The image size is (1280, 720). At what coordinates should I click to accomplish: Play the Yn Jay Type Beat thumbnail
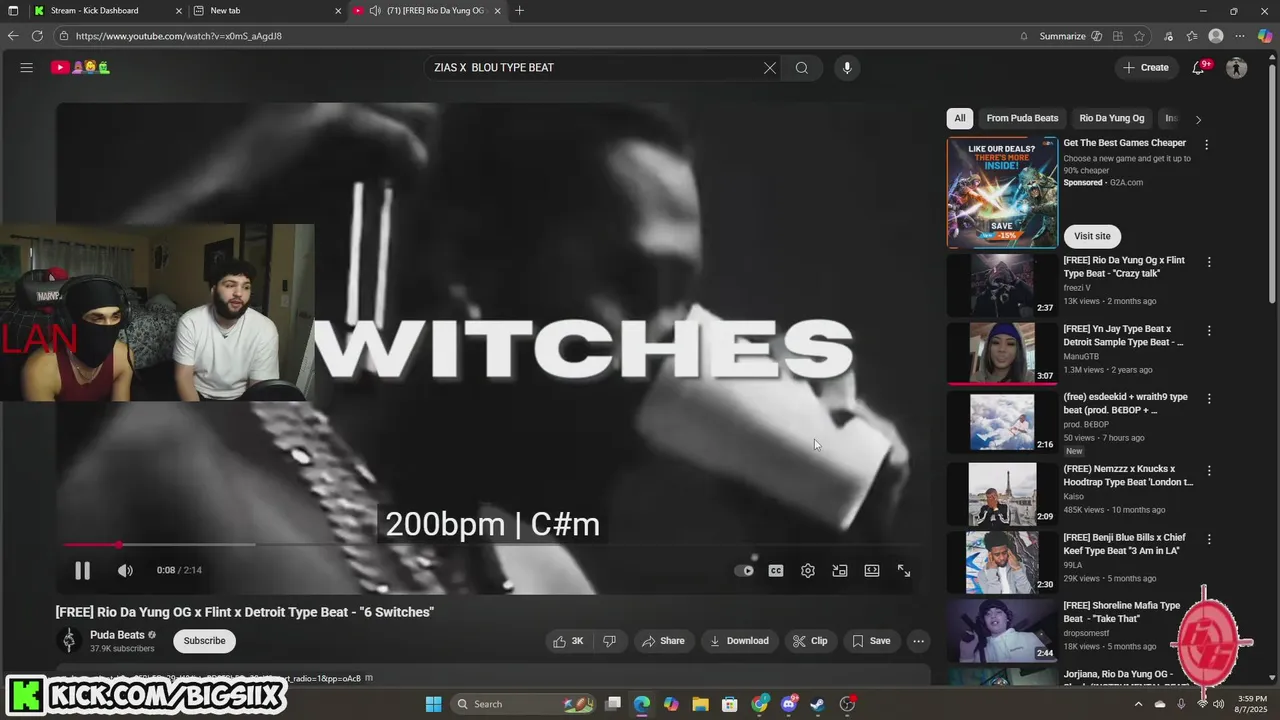[x=1002, y=353]
